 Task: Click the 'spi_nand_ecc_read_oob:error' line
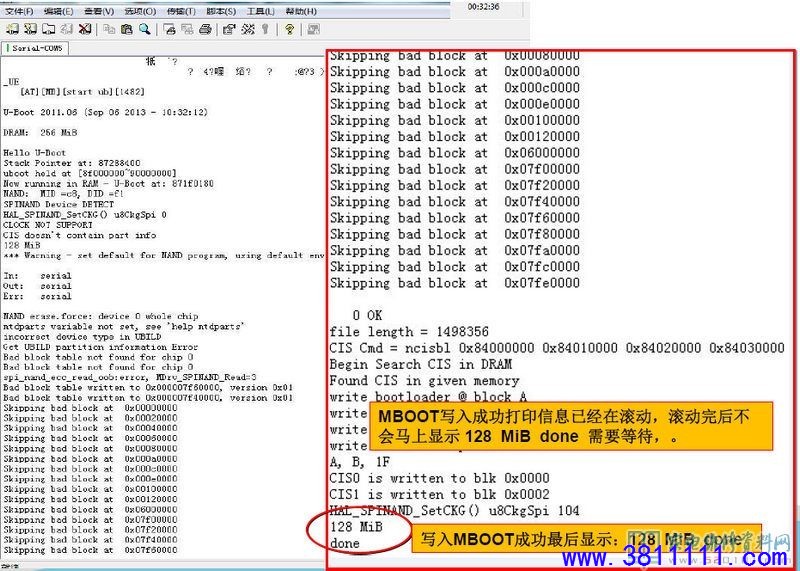pyautogui.click(x=130, y=377)
